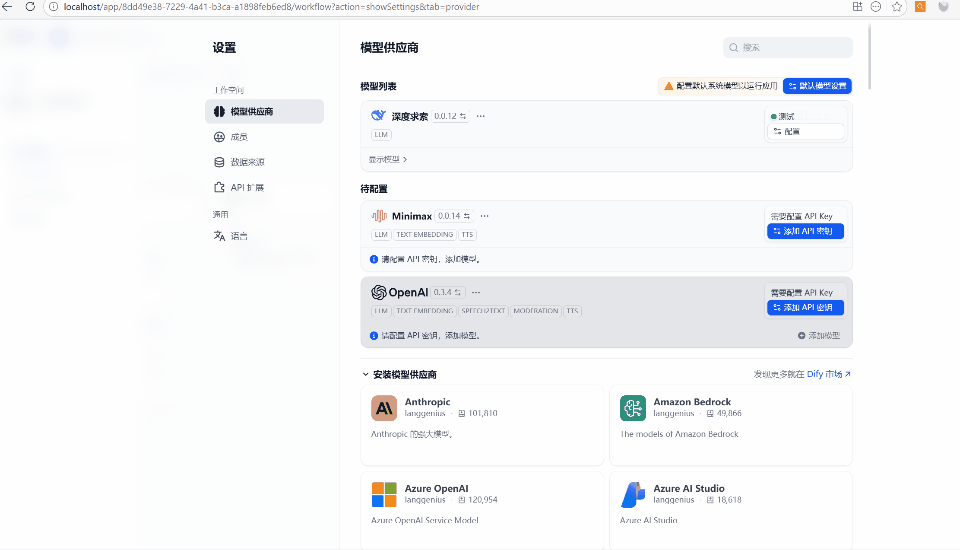The image size is (960, 550).
Task: Switch 深度求索 version 0.0.12
Action: pyautogui.click(x=450, y=116)
